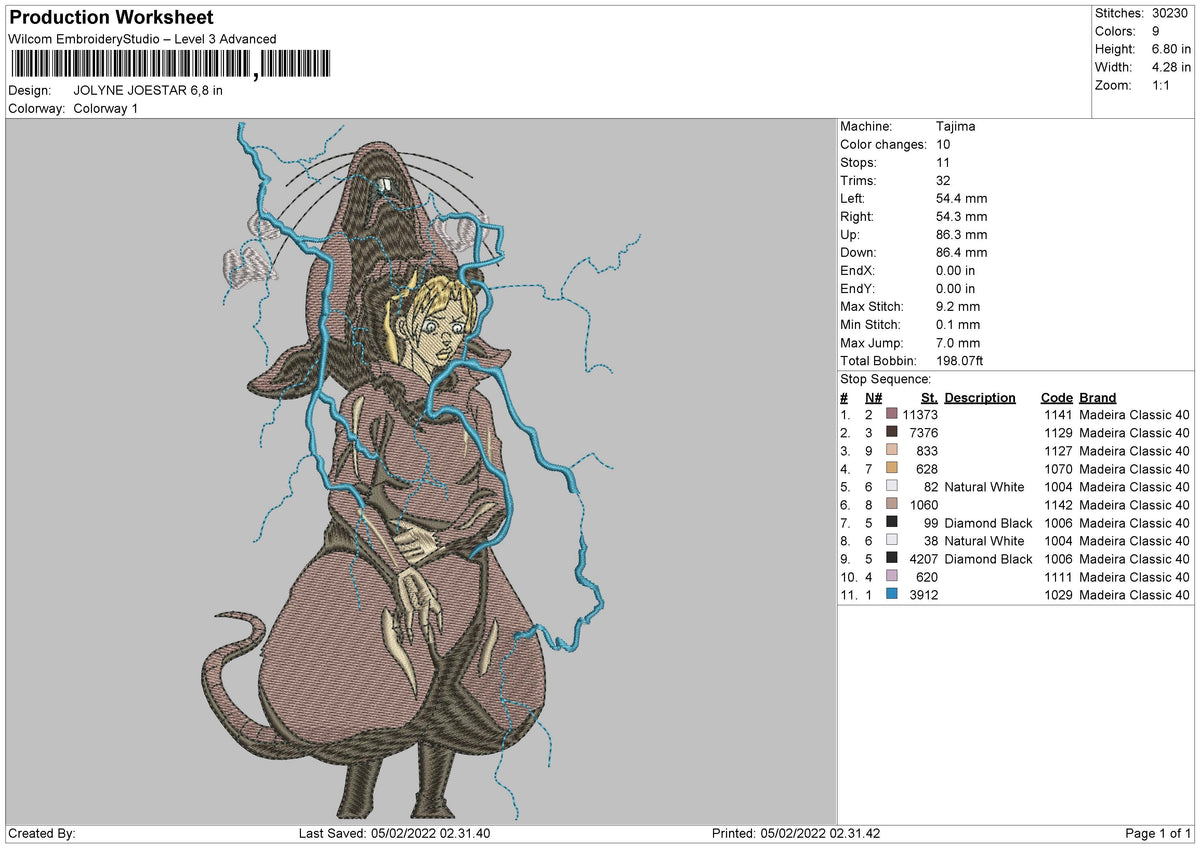Select the Natural White swatch in row 5
This screenshot has height=848, width=1200.
[x=892, y=486]
